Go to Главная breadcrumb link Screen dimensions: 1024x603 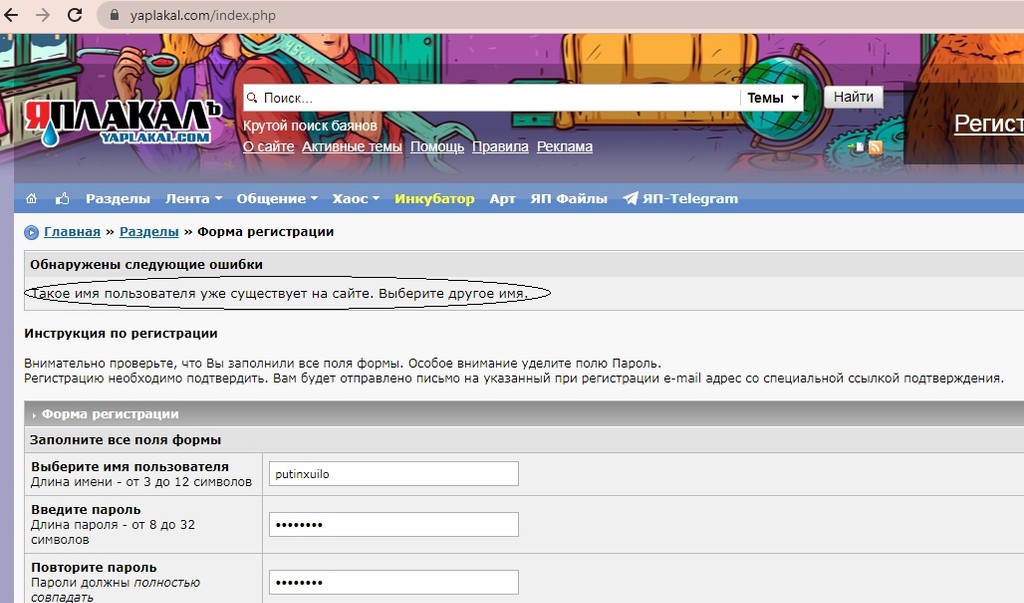coord(72,232)
